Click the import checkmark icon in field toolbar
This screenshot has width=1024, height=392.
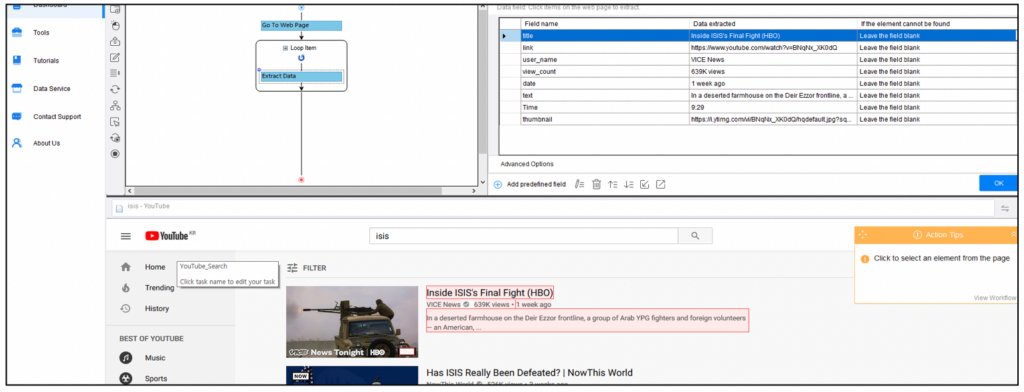[645, 185]
